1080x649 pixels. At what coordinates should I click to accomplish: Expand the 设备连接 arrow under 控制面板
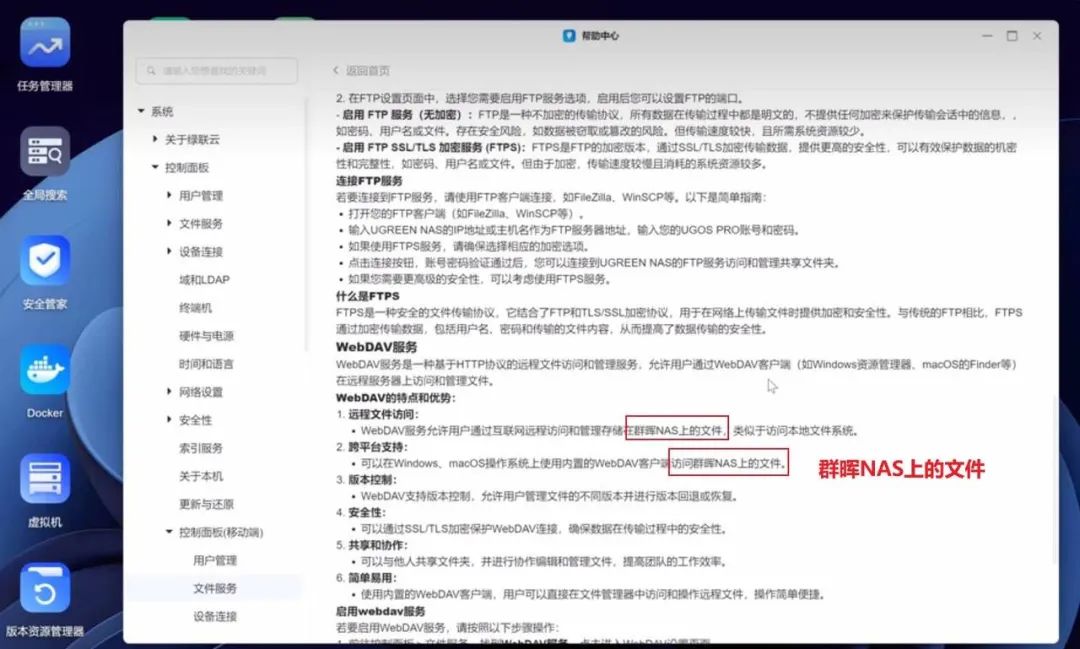pos(169,251)
